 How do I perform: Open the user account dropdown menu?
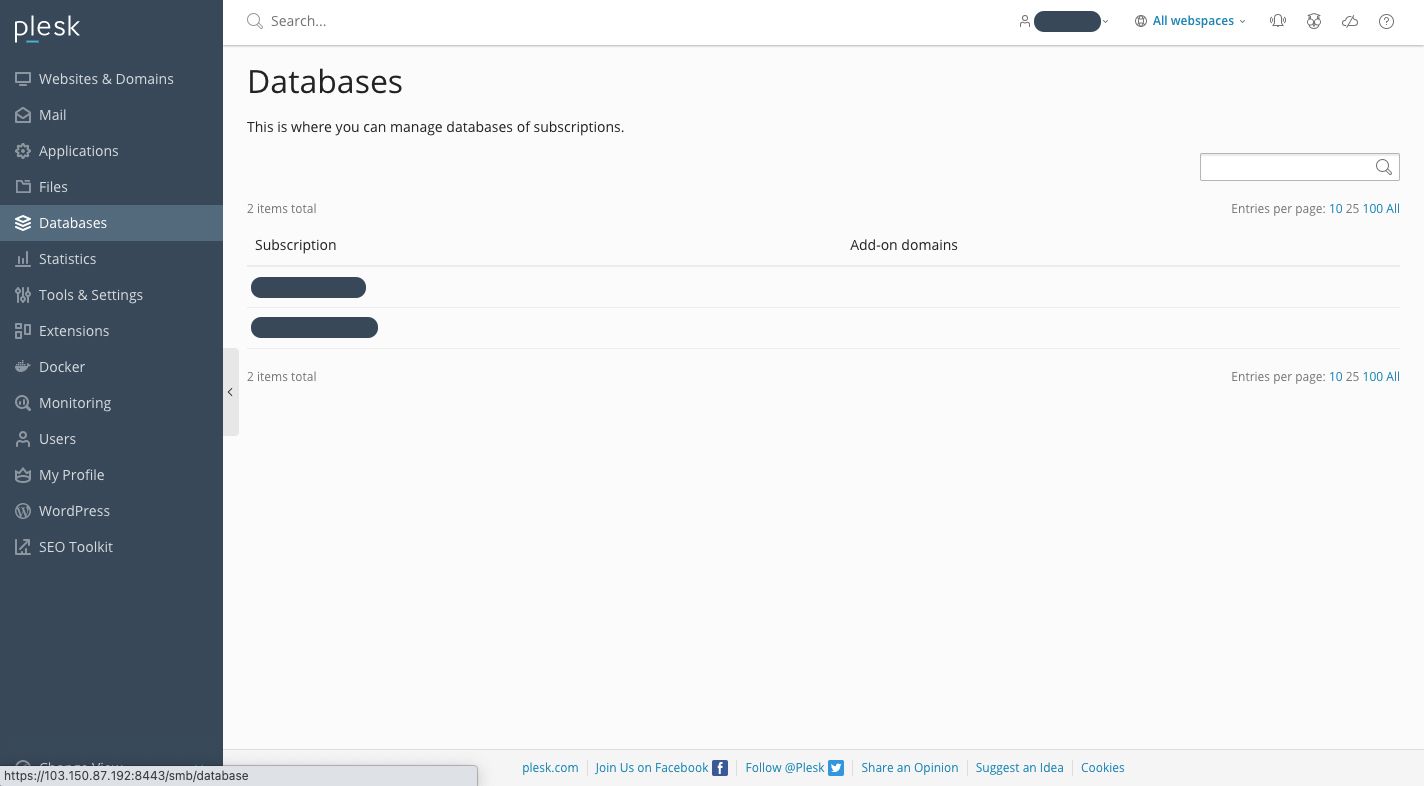[1065, 21]
